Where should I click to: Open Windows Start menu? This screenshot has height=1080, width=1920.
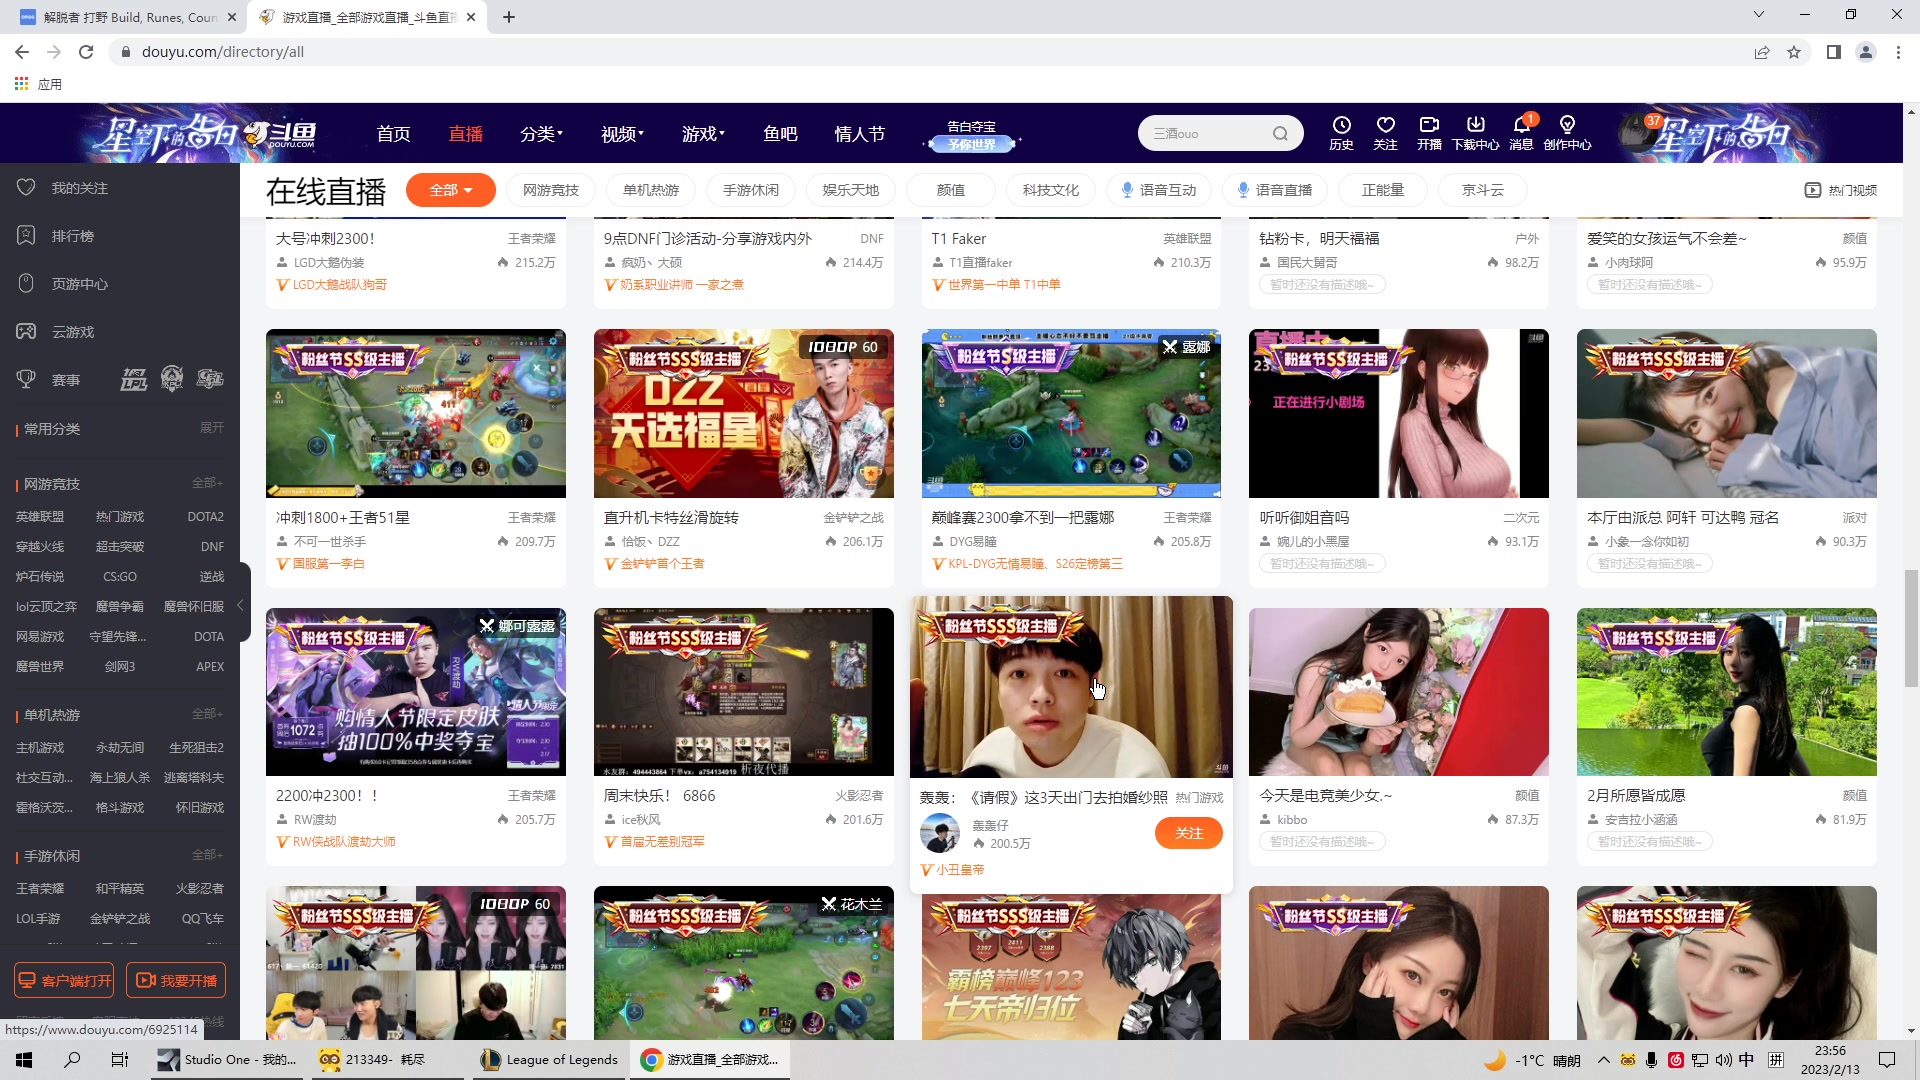[x=24, y=1060]
